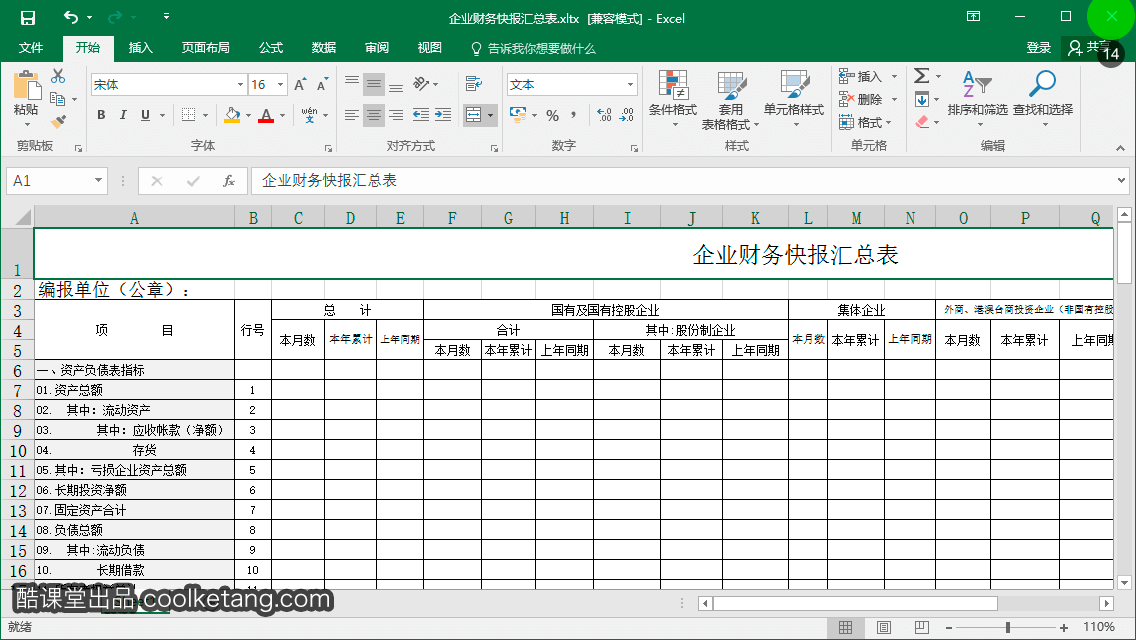Increase the indent

click(x=443, y=115)
